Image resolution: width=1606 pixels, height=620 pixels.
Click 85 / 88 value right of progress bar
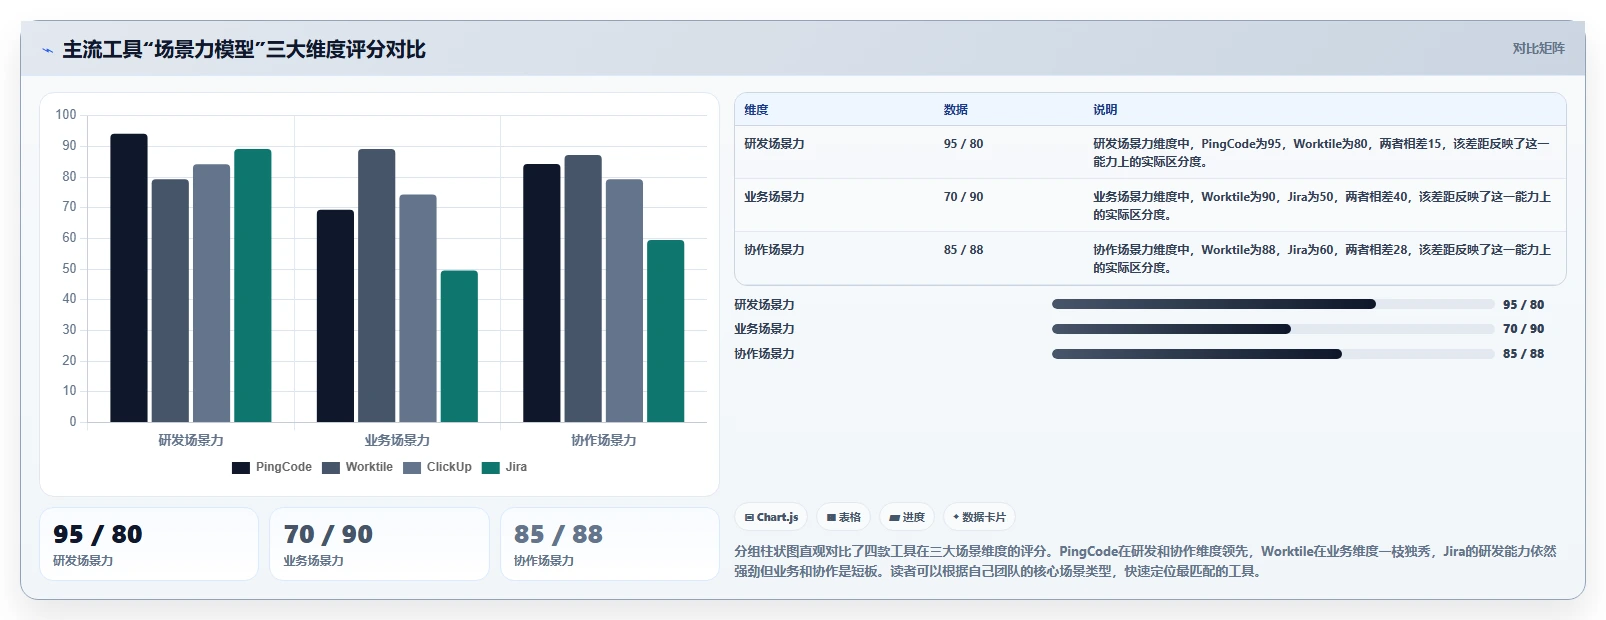(1523, 354)
